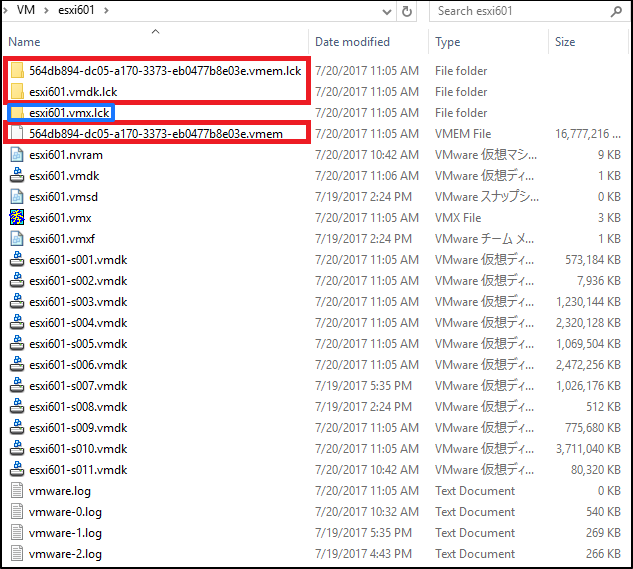Click date 7/20/2017 10:32 AM
633x569 pixels.
coord(367,512)
